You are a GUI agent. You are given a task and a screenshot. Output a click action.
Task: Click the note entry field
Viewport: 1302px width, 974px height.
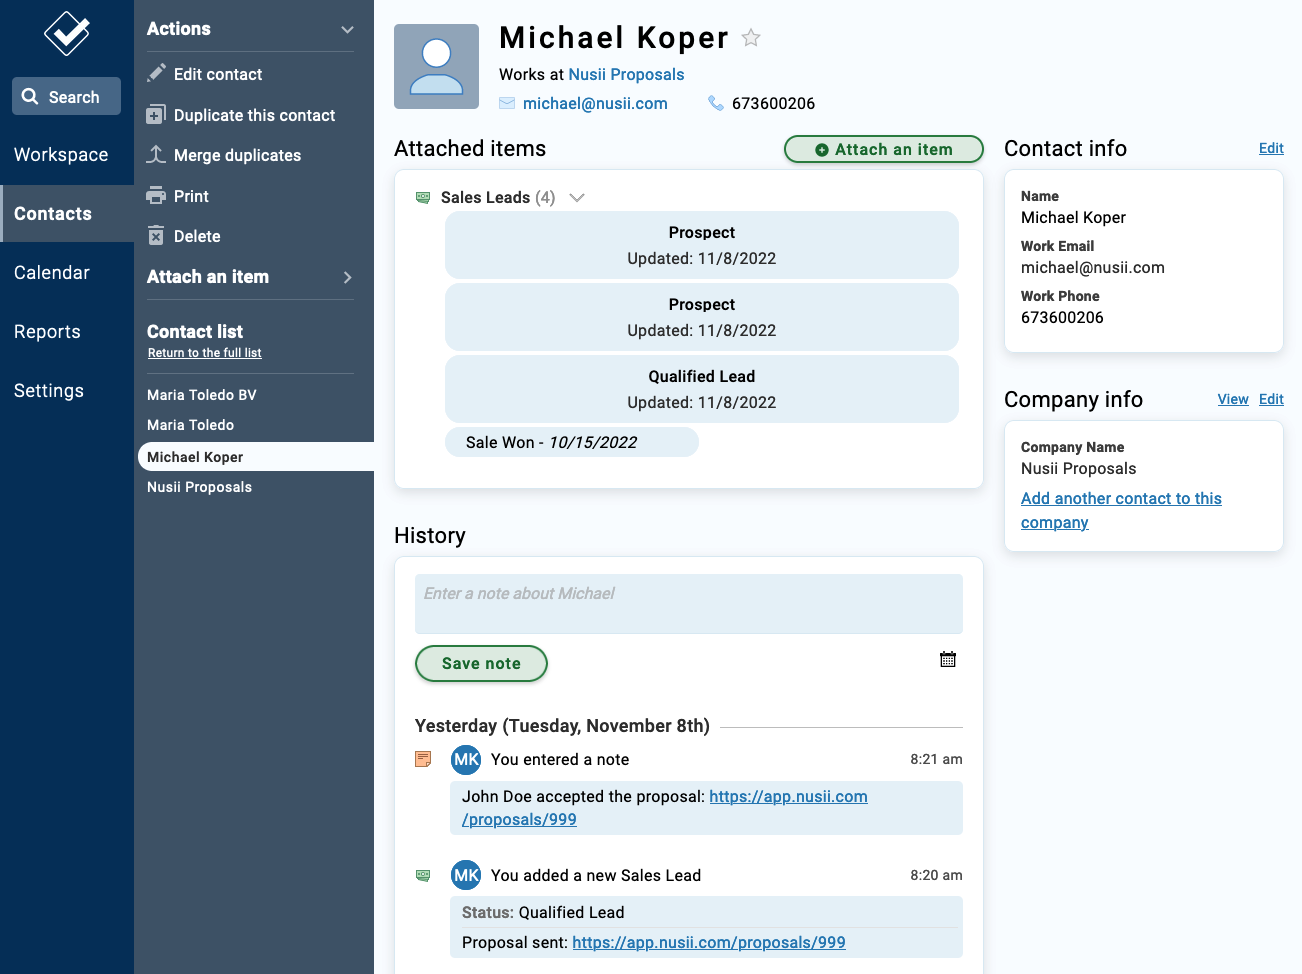688,603
